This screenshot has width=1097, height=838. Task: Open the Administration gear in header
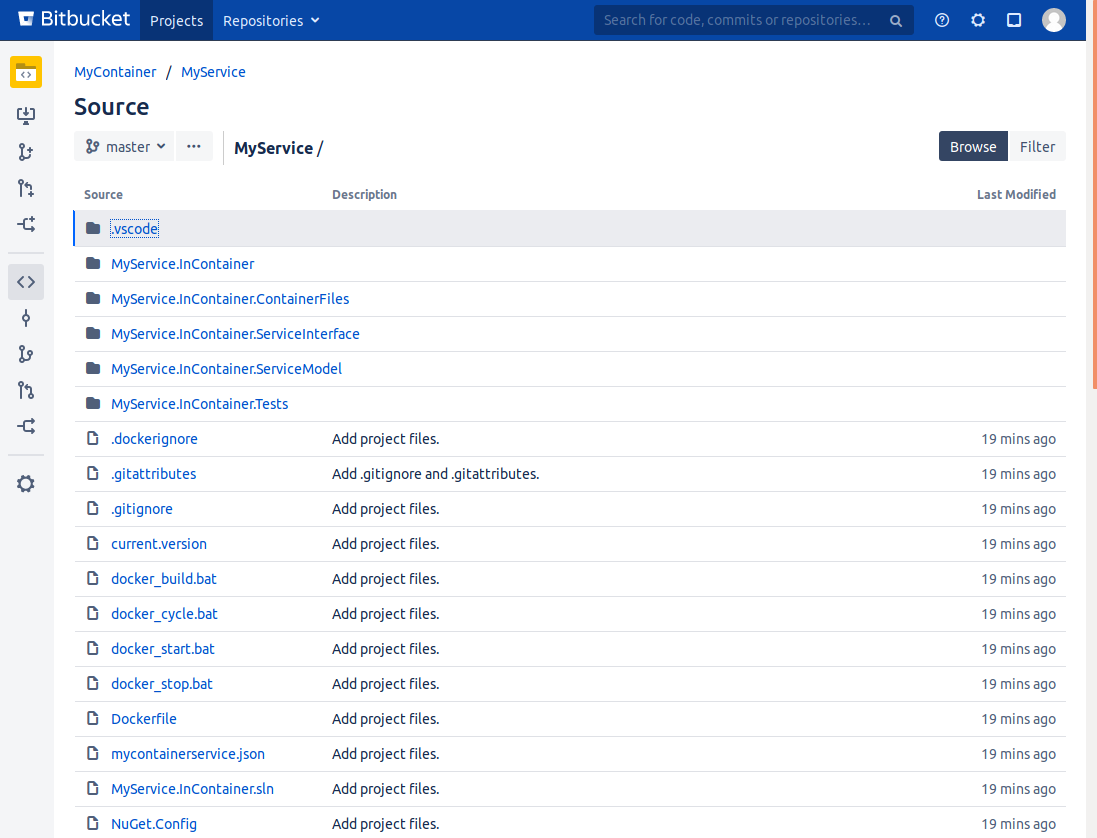click(978, 20)
